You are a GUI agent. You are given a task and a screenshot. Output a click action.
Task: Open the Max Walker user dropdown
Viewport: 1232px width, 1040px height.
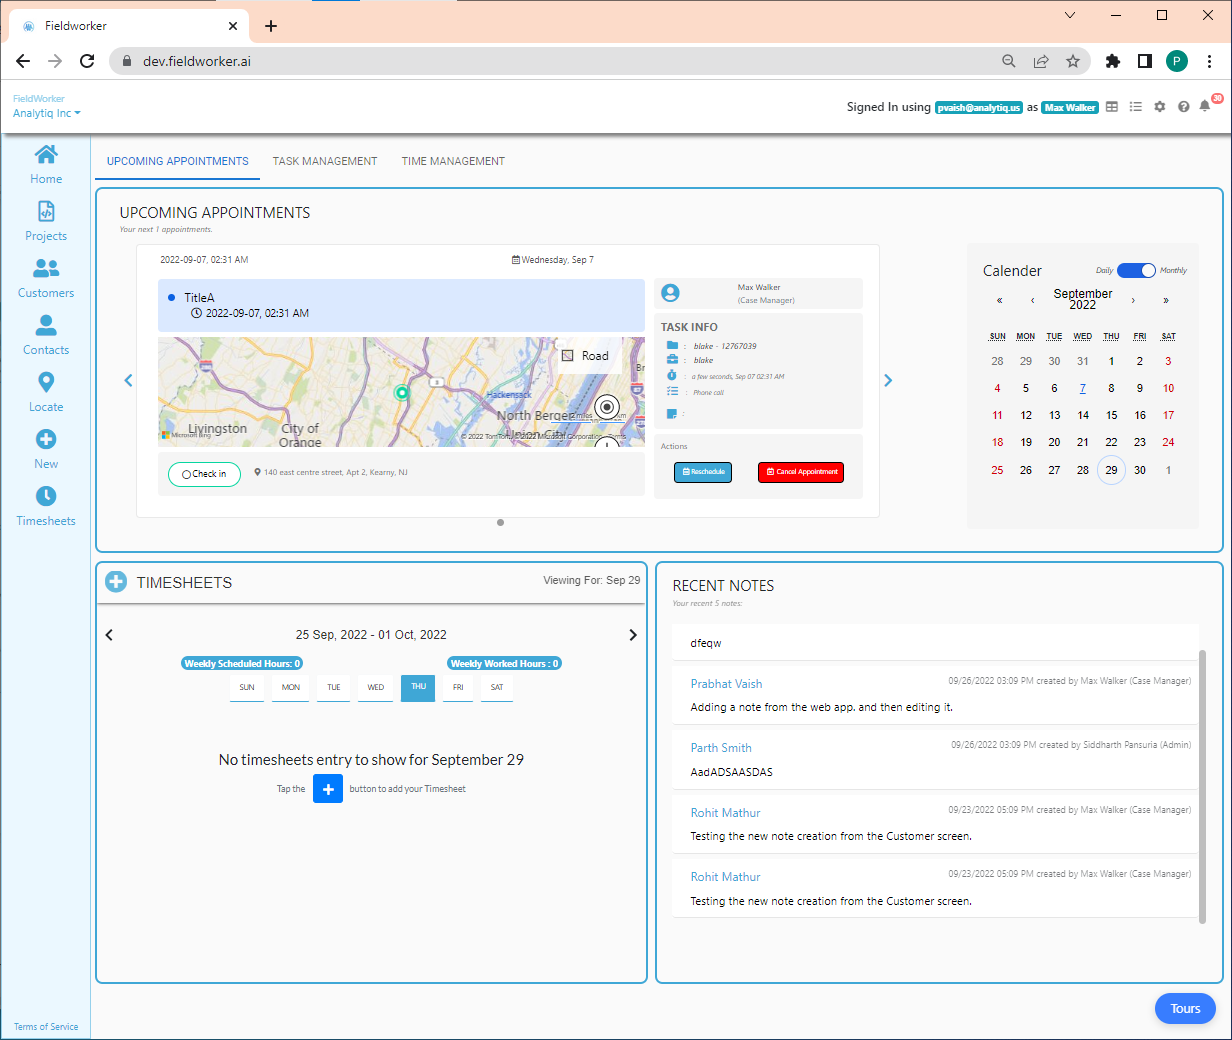(1069, 106)
